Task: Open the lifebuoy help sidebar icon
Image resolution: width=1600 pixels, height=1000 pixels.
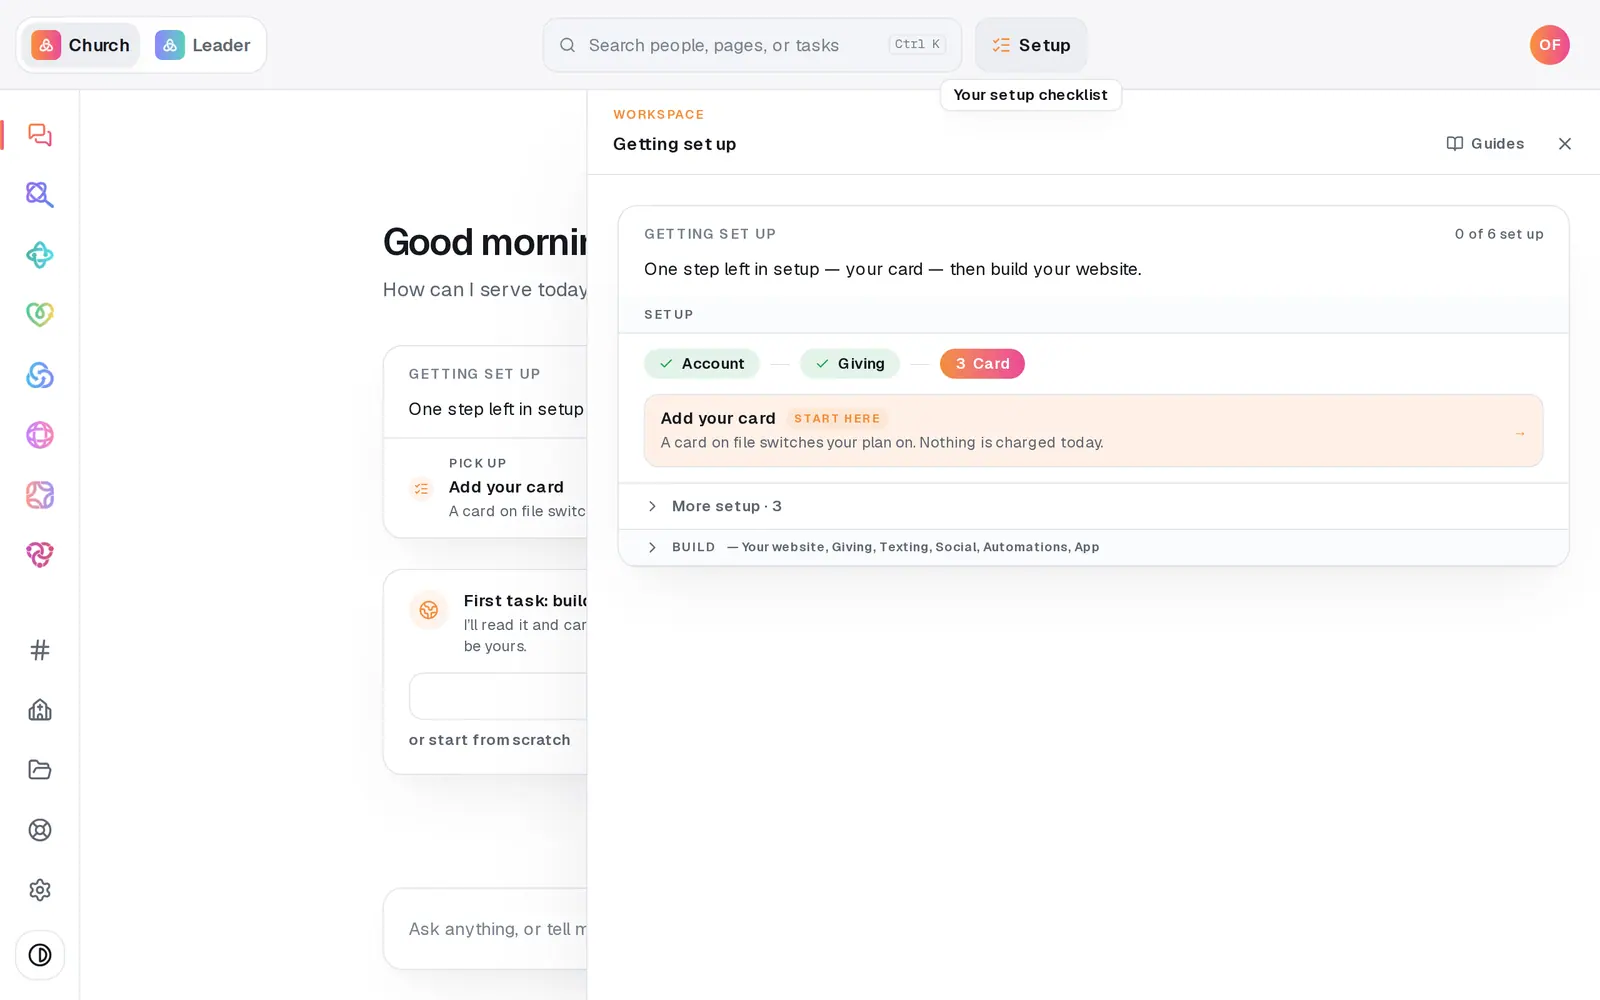Action: pos(40,830)
